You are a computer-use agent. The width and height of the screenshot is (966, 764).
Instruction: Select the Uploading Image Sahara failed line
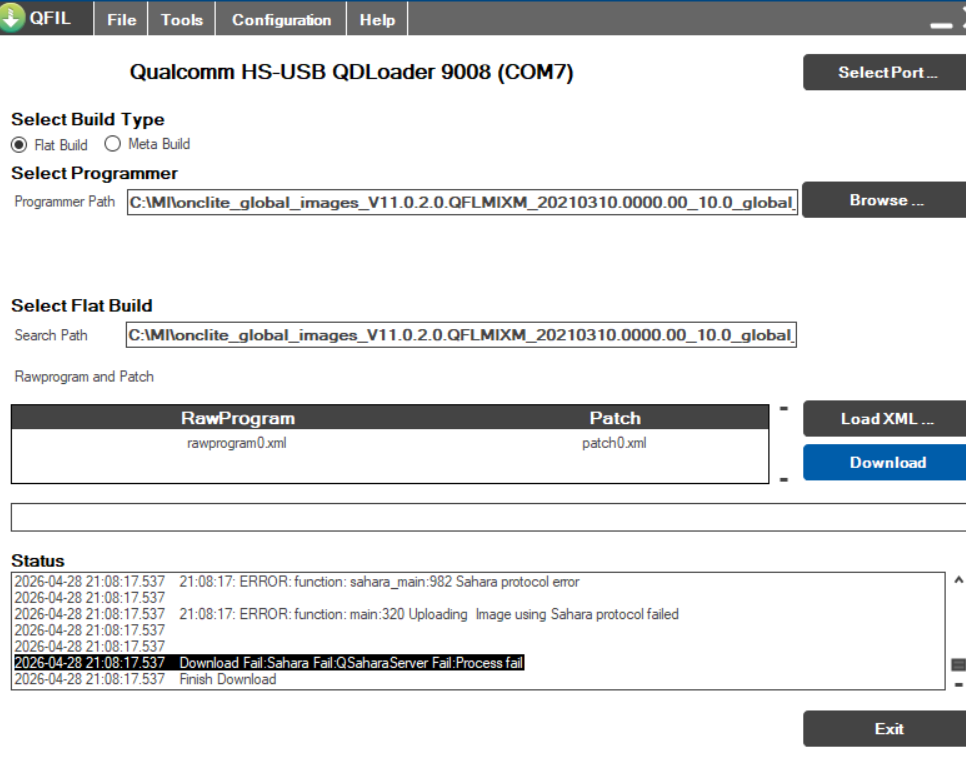coord(346,614)
